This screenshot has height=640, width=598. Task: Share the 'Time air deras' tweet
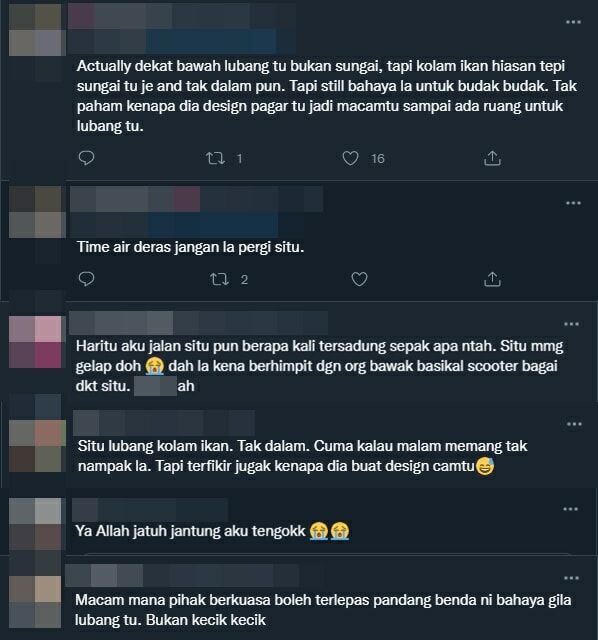click(492, 279)
